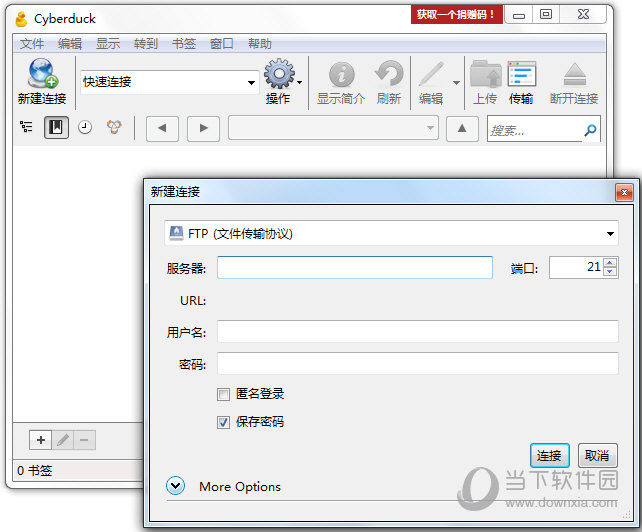This screenshot has width=642, height=532.
Task: Click the Cyberduck duck logo
Action: point(21,19)
